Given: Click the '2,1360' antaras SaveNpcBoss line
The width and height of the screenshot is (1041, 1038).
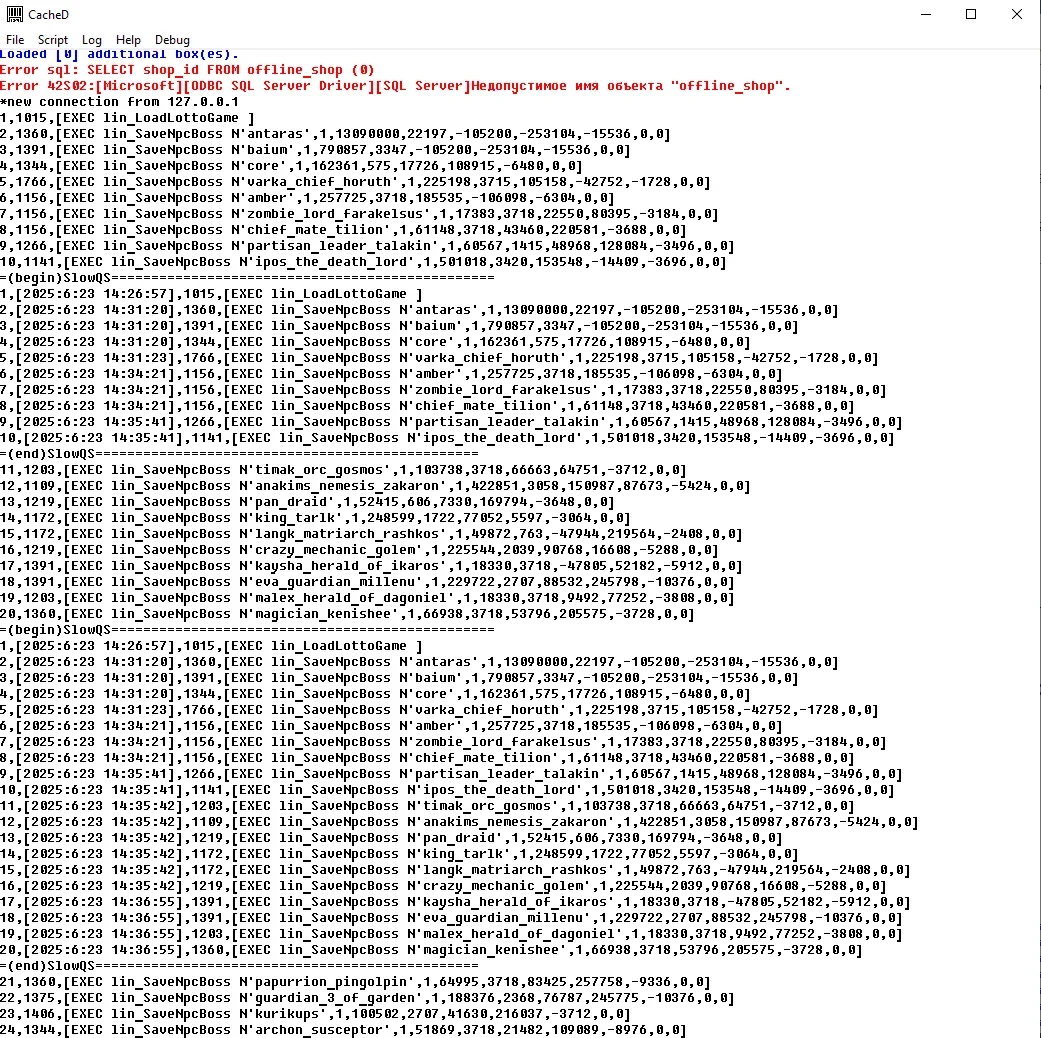Looking at the screenshot, I should (335, 134).
